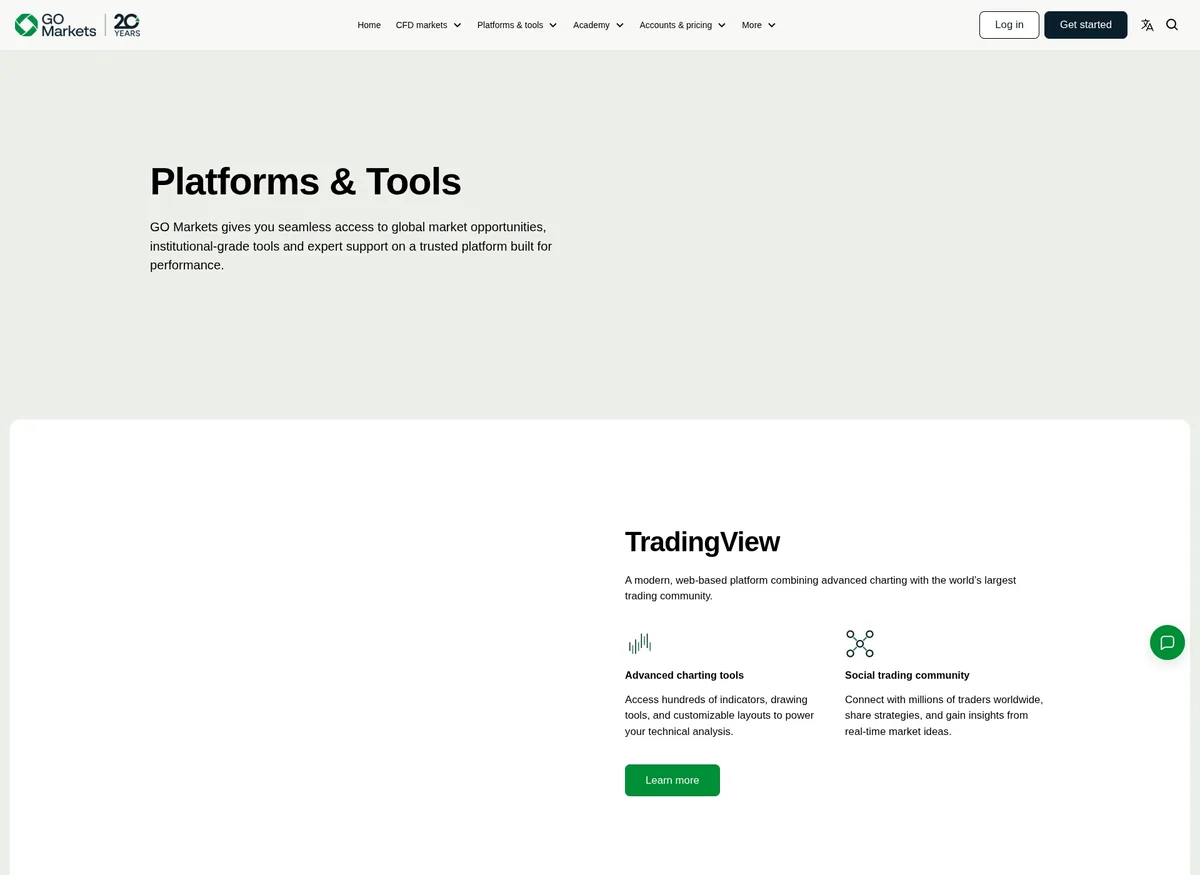Image resolution: width=1200 pixels, height=875 pixels.
Task: Click the 'Connect with millions of traders' text
Action: 944,715
